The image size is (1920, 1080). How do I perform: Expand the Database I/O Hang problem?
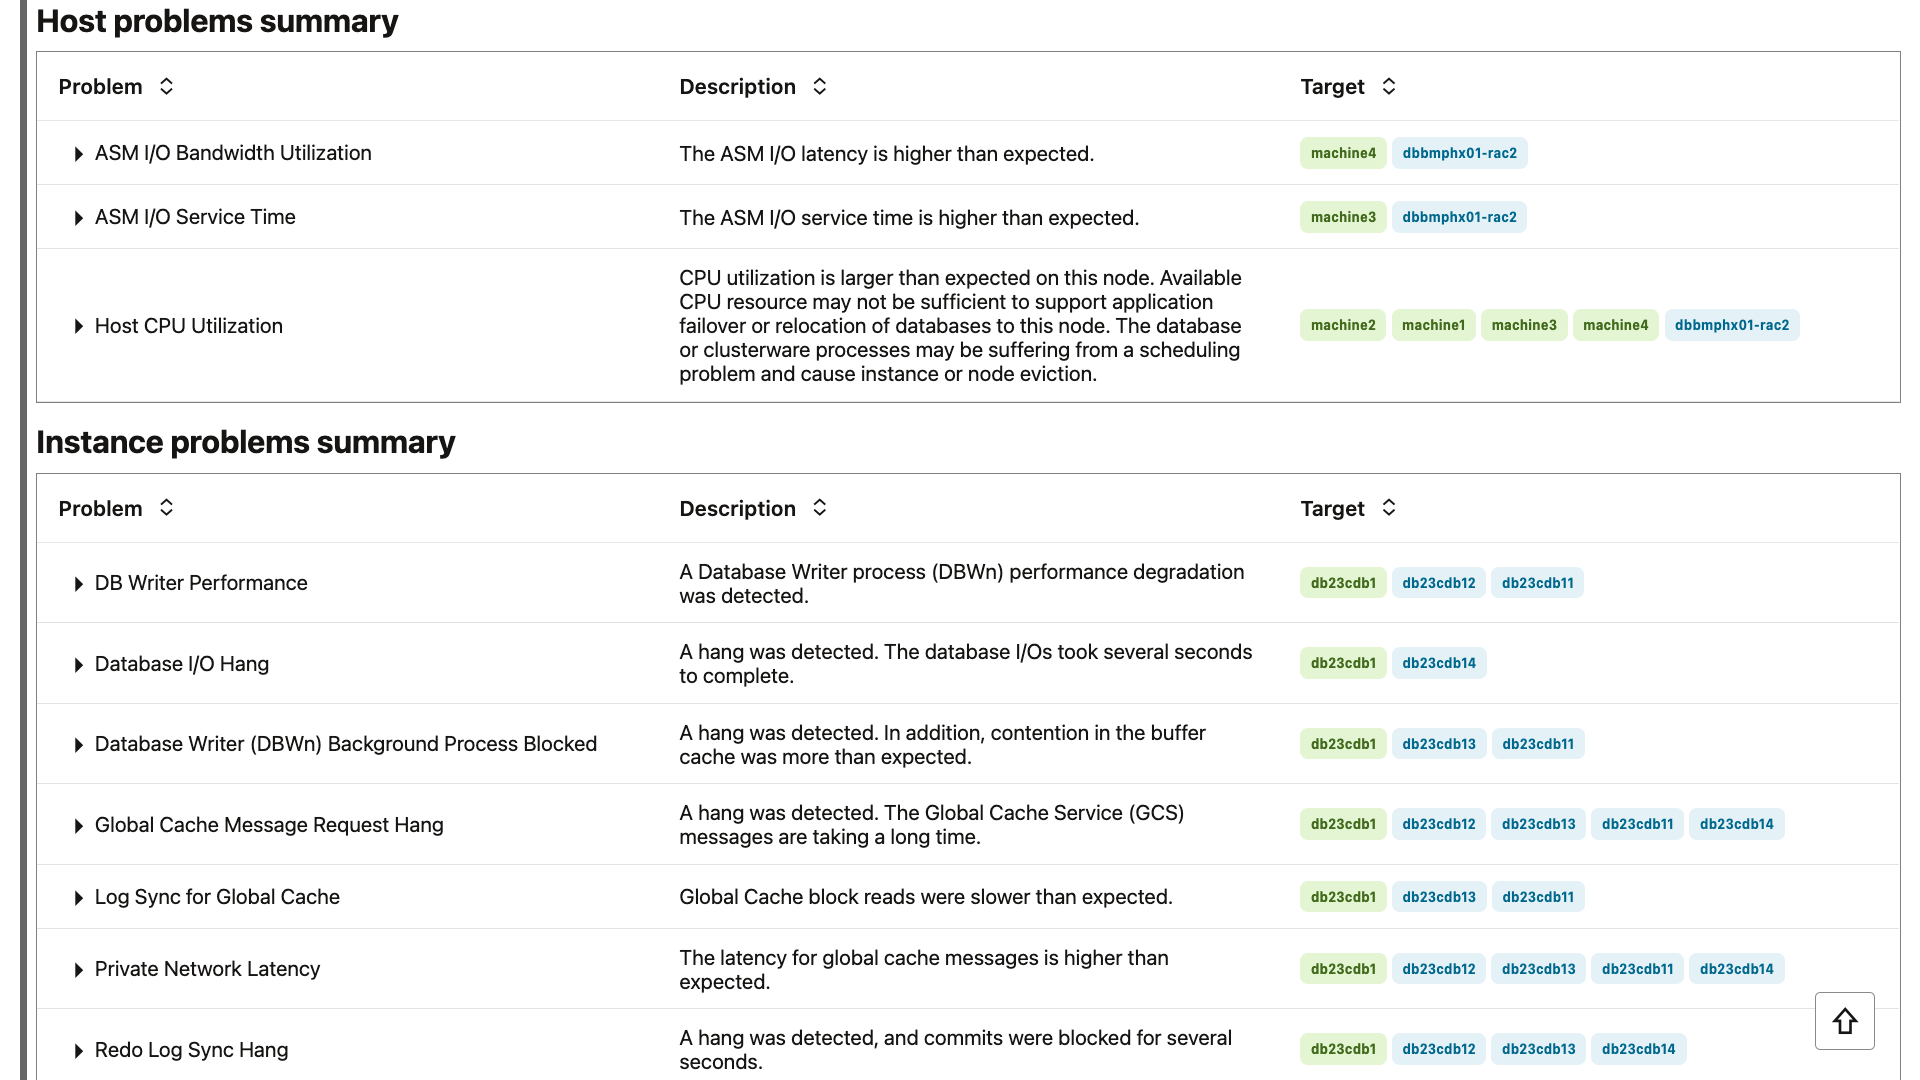click(x=78, y=664)
